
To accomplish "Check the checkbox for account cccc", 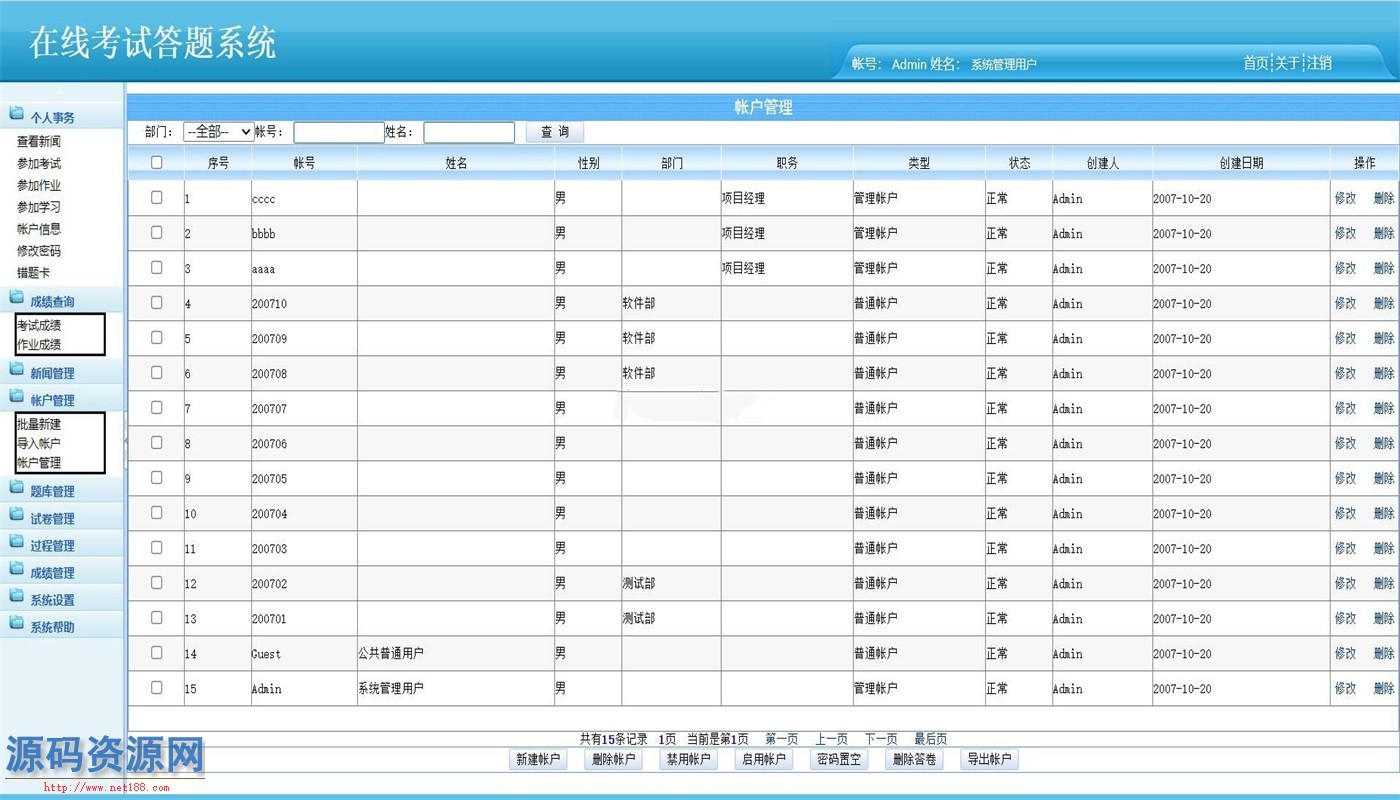I will click(x=156, y=198).
